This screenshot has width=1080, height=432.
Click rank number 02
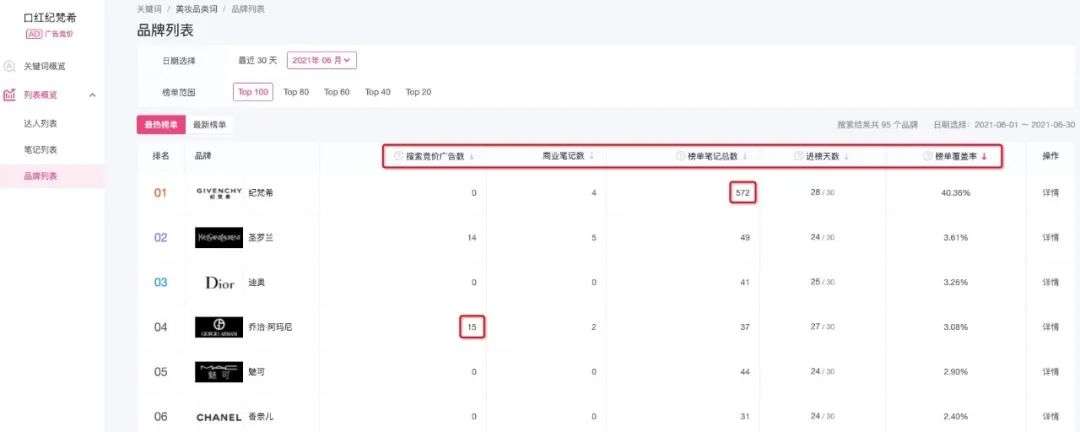(160, 238)
